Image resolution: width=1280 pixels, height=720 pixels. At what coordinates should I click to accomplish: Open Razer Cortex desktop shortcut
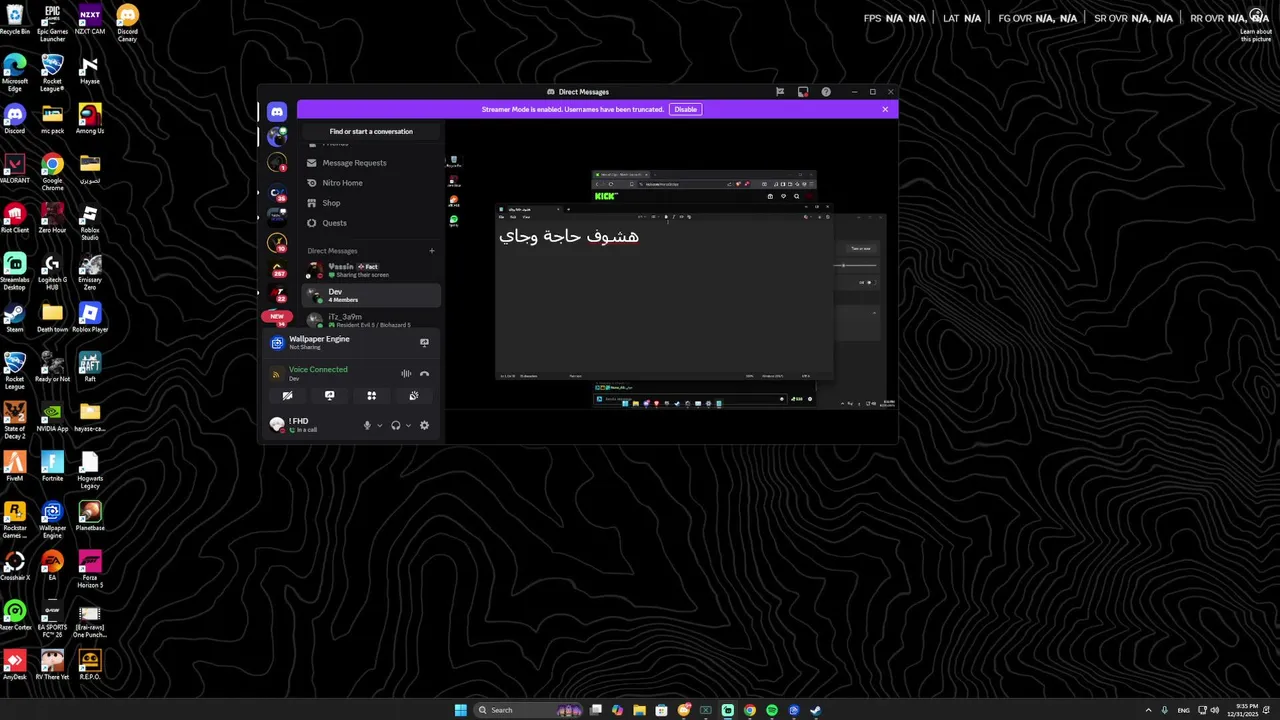click(x=14, y=615)
